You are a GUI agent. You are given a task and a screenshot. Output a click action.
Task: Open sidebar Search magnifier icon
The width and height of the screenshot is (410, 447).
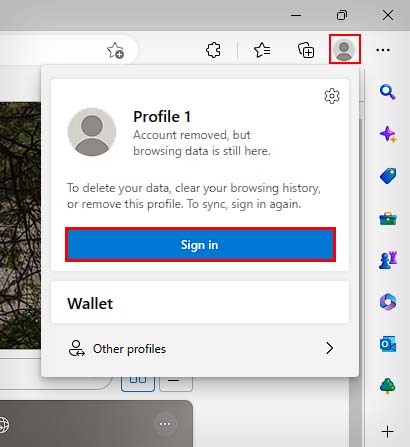388,92
